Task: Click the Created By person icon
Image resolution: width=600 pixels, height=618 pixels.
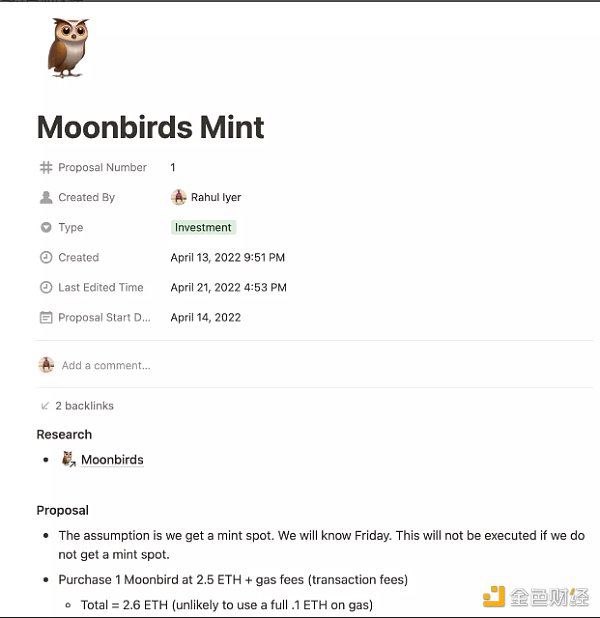Action: tap(46, 198)
